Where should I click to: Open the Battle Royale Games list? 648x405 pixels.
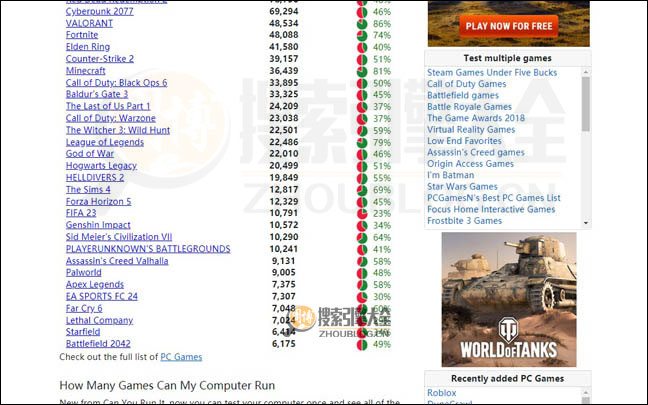pyautogui.click(x=469, y=107)
